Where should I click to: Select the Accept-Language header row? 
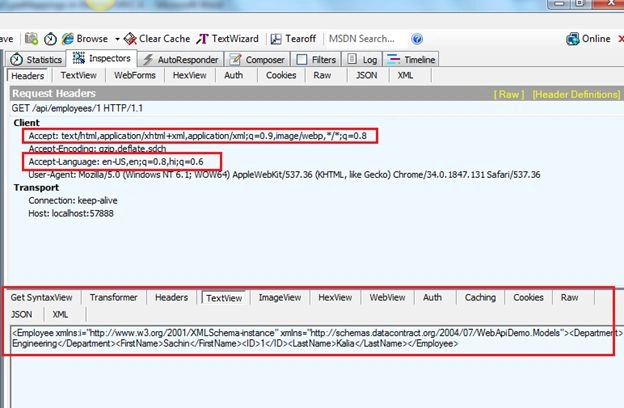click(116, 162)
